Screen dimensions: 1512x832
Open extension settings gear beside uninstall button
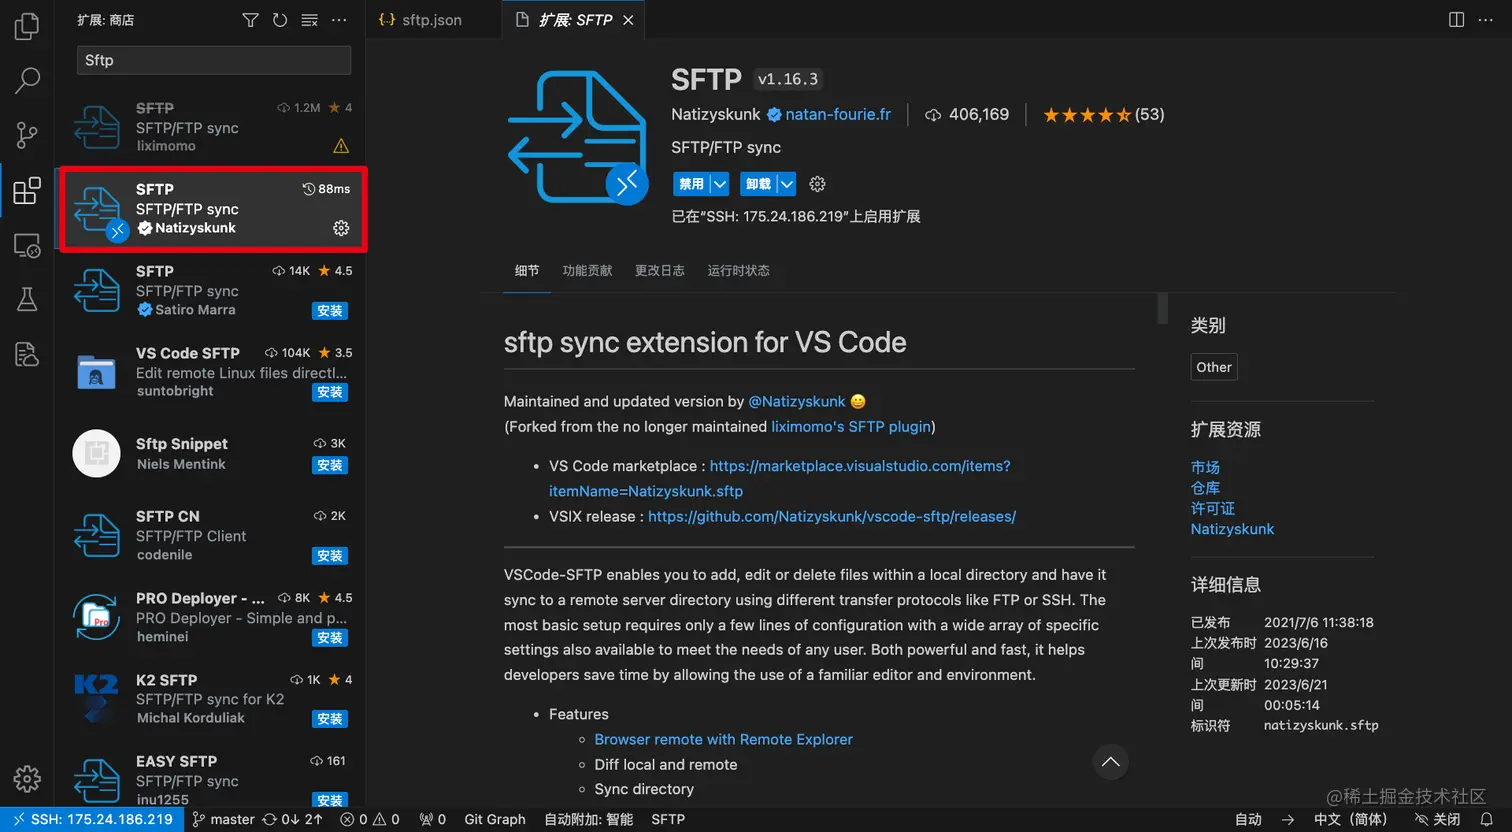[817, 184]
